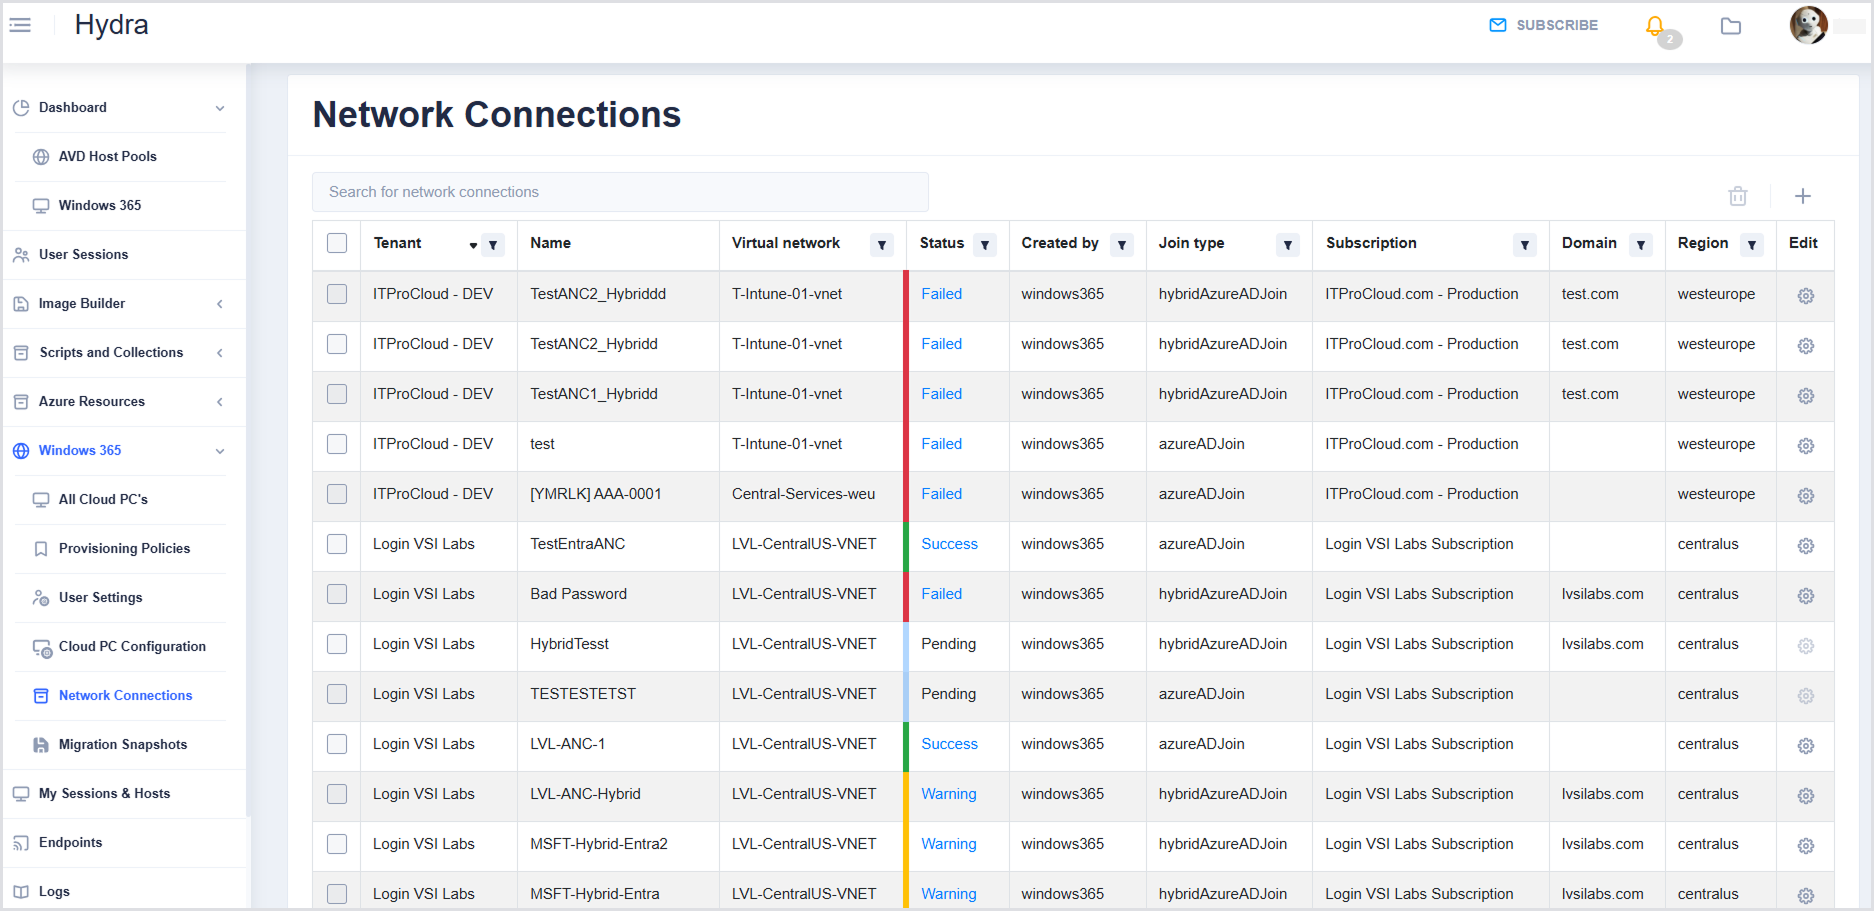Open Provisioning Policies page
This screenshot has width=1874, height=911.
[124, 549]
